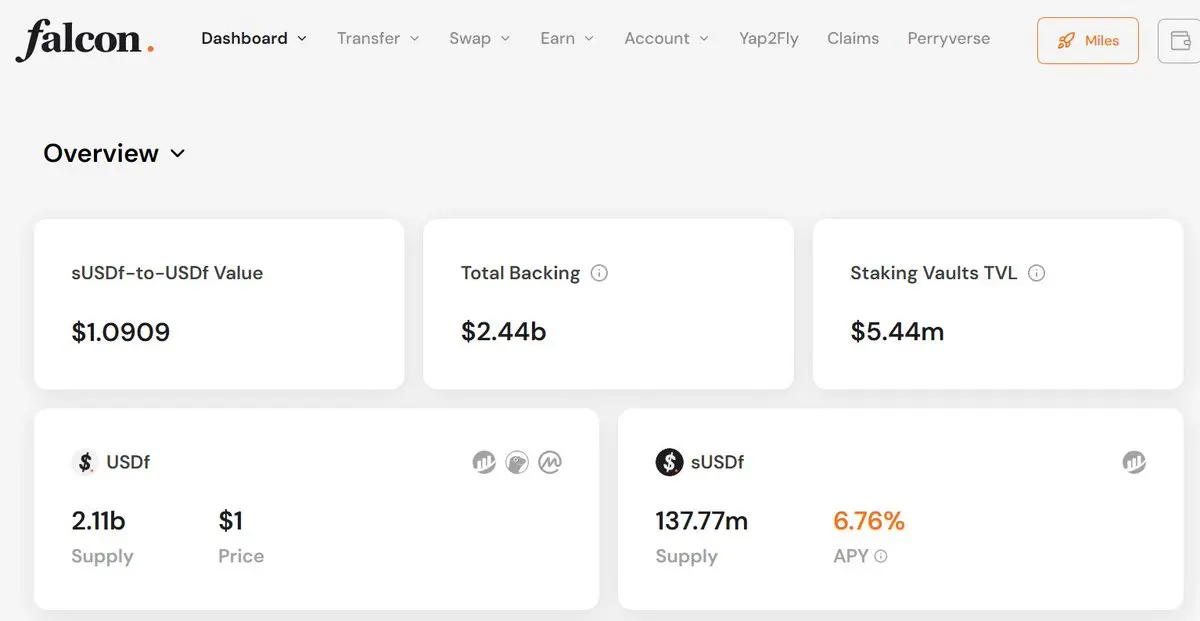
Task: Click the Staking Vaults TVL info icon
Action: [1036, 273]
